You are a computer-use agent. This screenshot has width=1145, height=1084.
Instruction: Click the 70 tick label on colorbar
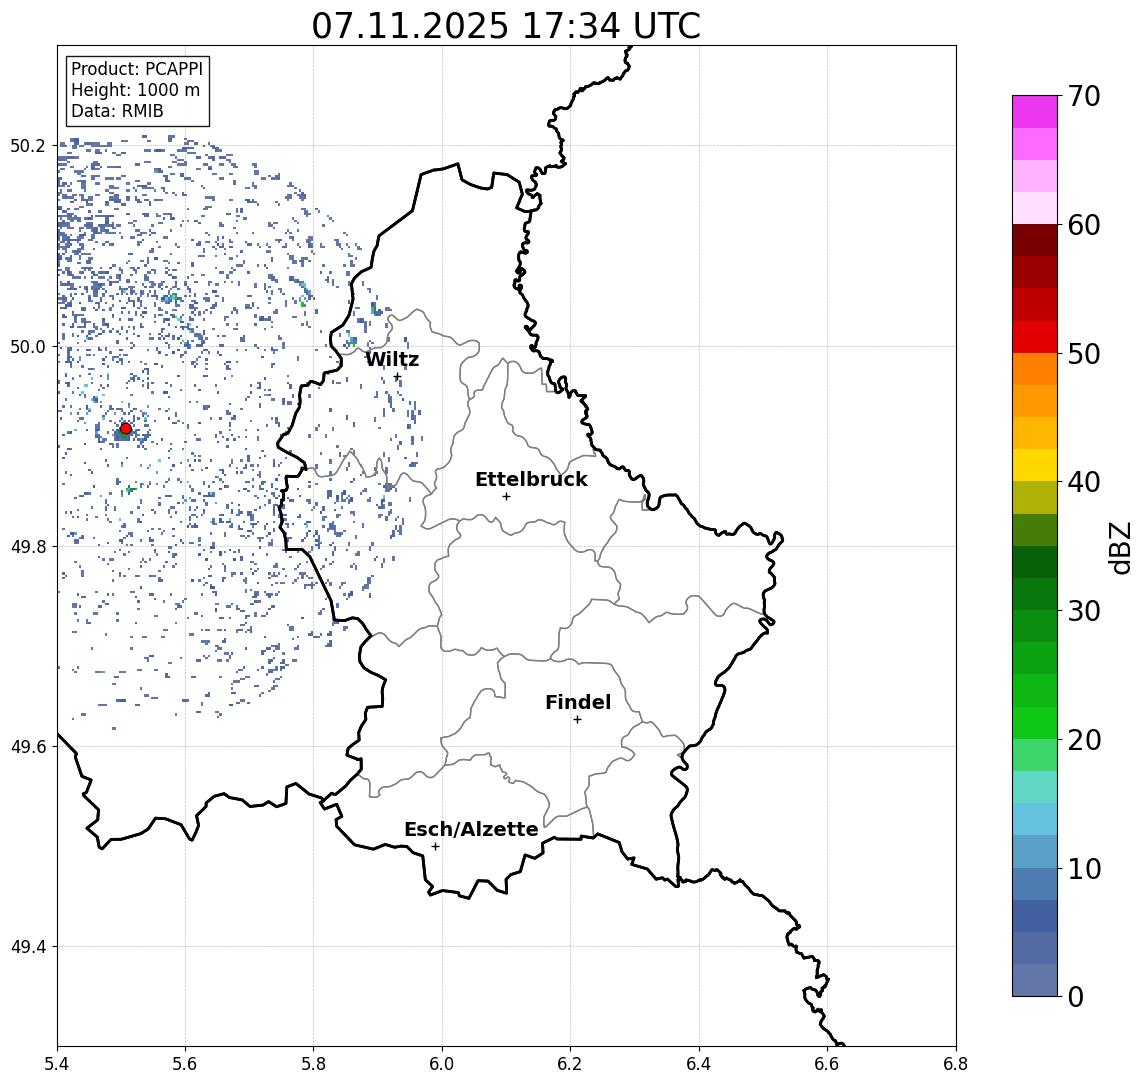click(1084, 96)
